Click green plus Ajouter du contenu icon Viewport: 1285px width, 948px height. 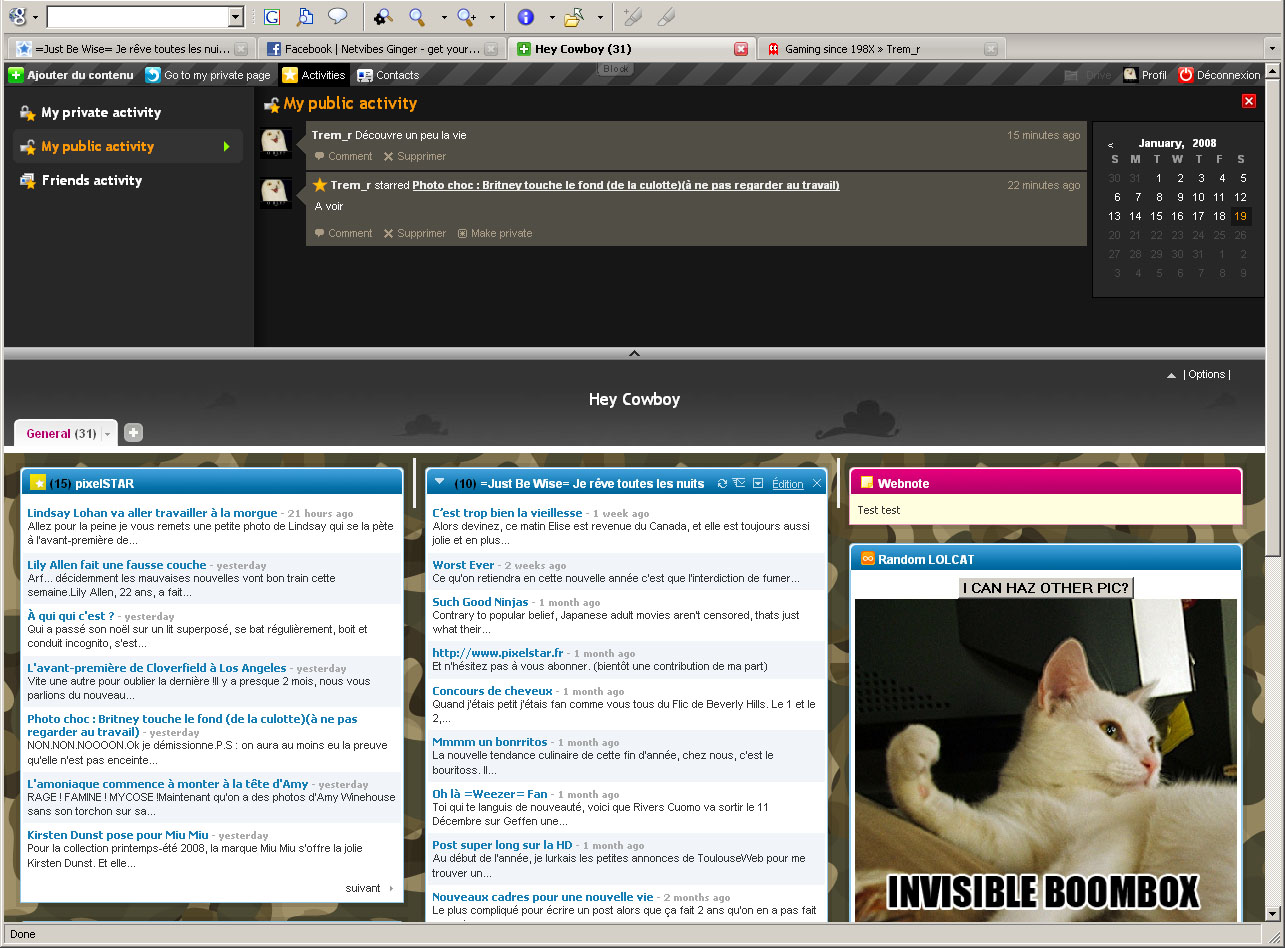16,75
